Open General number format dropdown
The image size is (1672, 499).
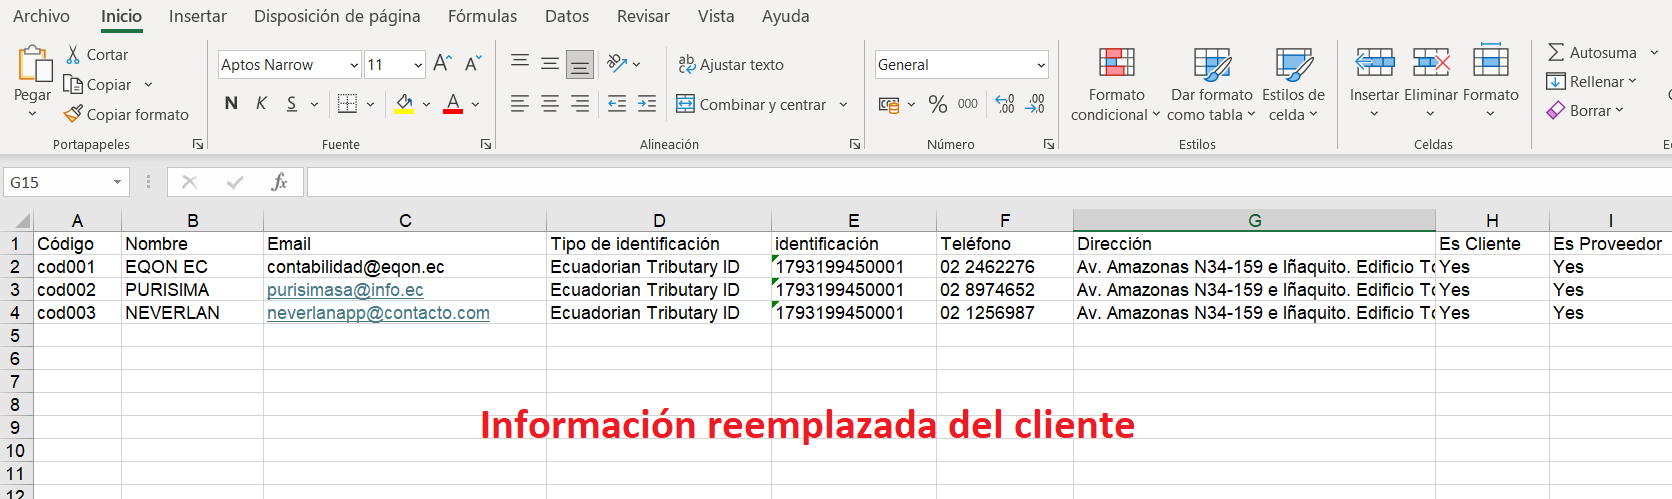click(1040, 65)
